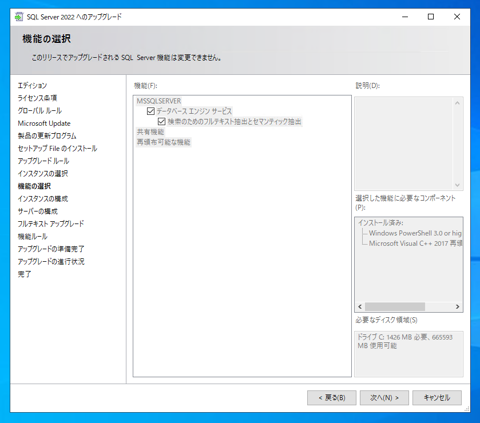This screenshot has width=480, height=423.
Task: Select the アップグレードの進行状況 step
Action: coord(51,262)
